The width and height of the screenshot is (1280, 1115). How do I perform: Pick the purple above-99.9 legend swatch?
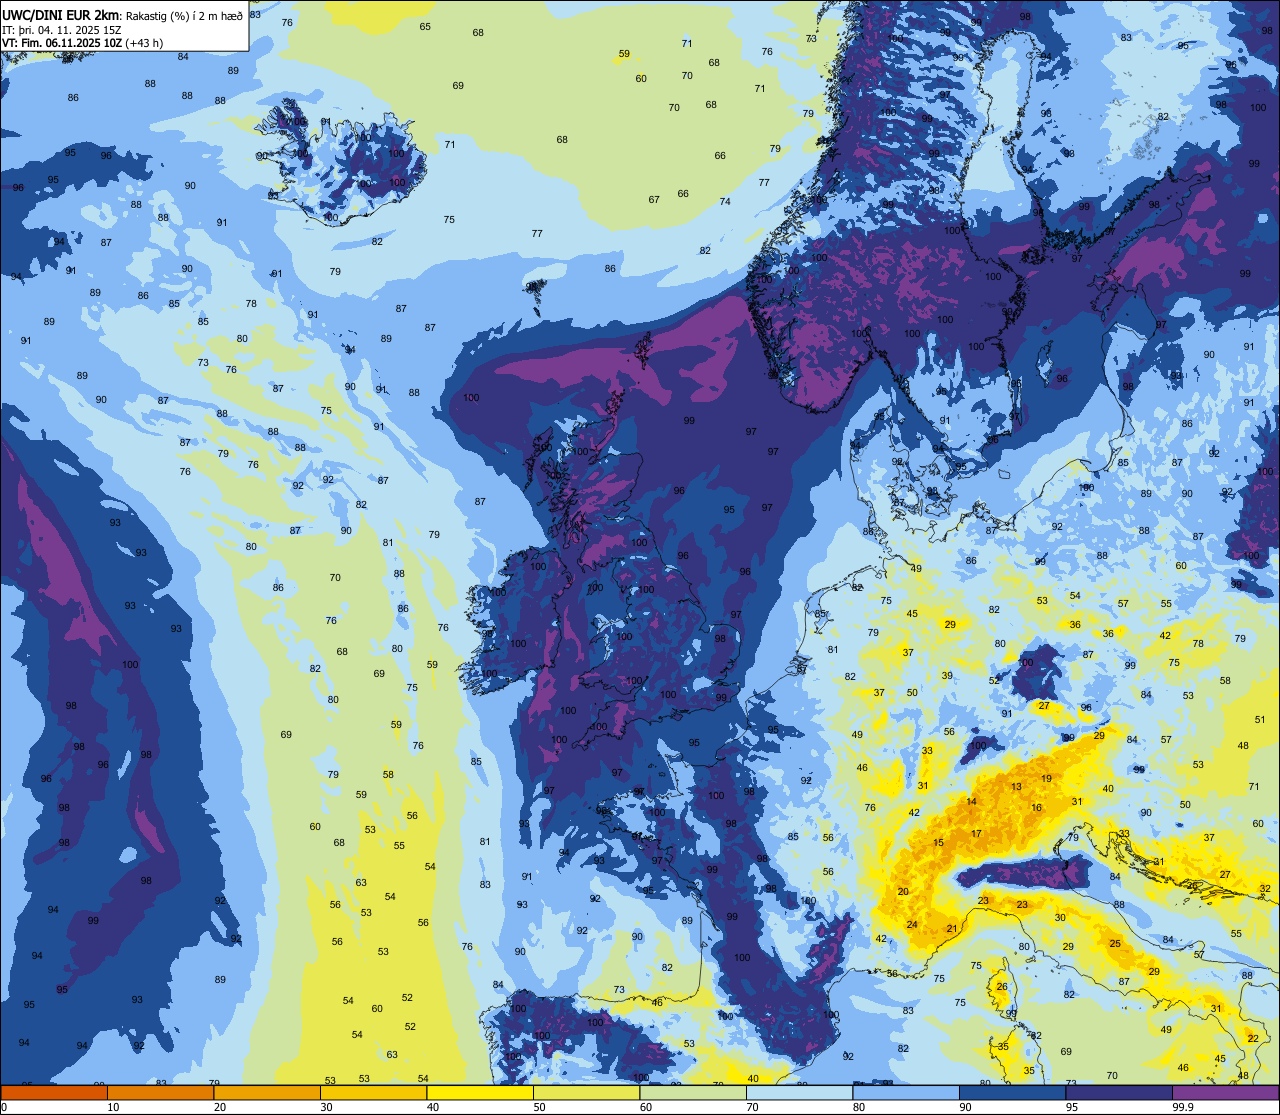click(1225, 1092)
